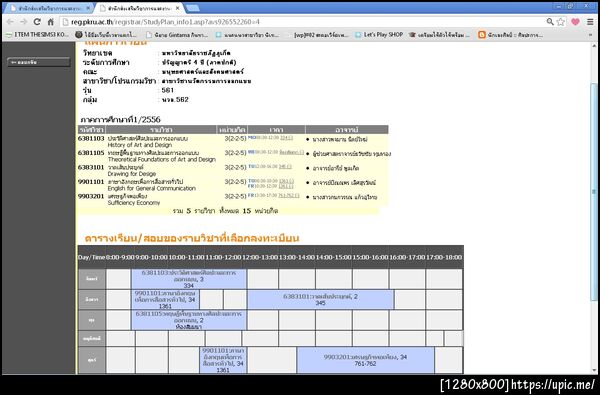Click Sufficiency Economy course name

pos(134,203)
